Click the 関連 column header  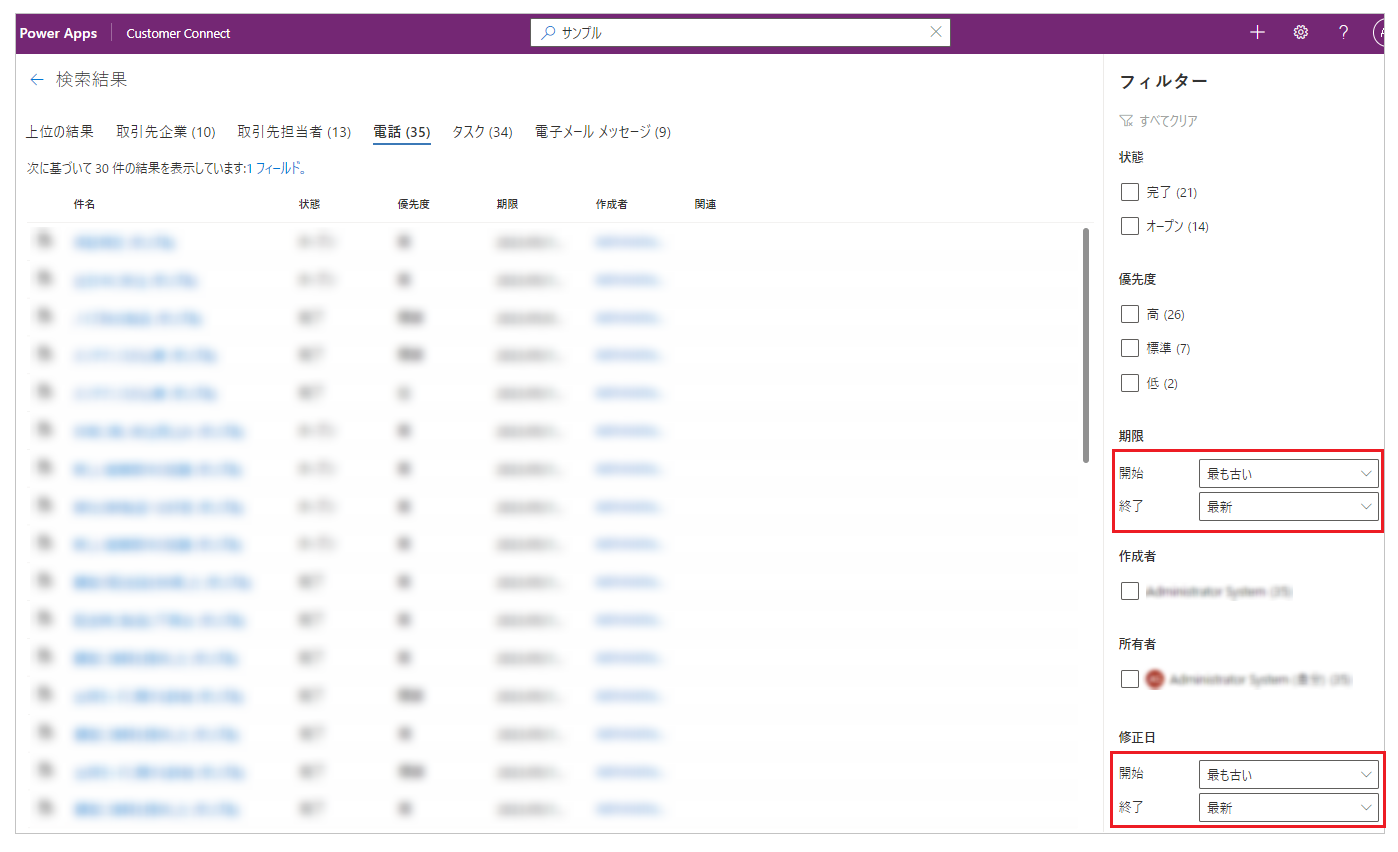tap(705, 204)
